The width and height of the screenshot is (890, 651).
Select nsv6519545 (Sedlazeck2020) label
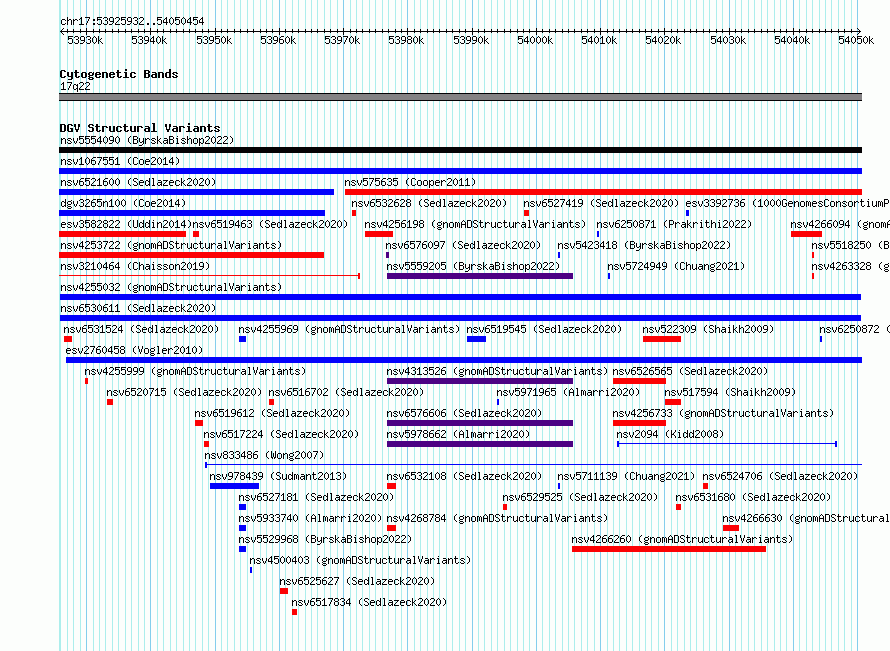click(x=544, y=329)
